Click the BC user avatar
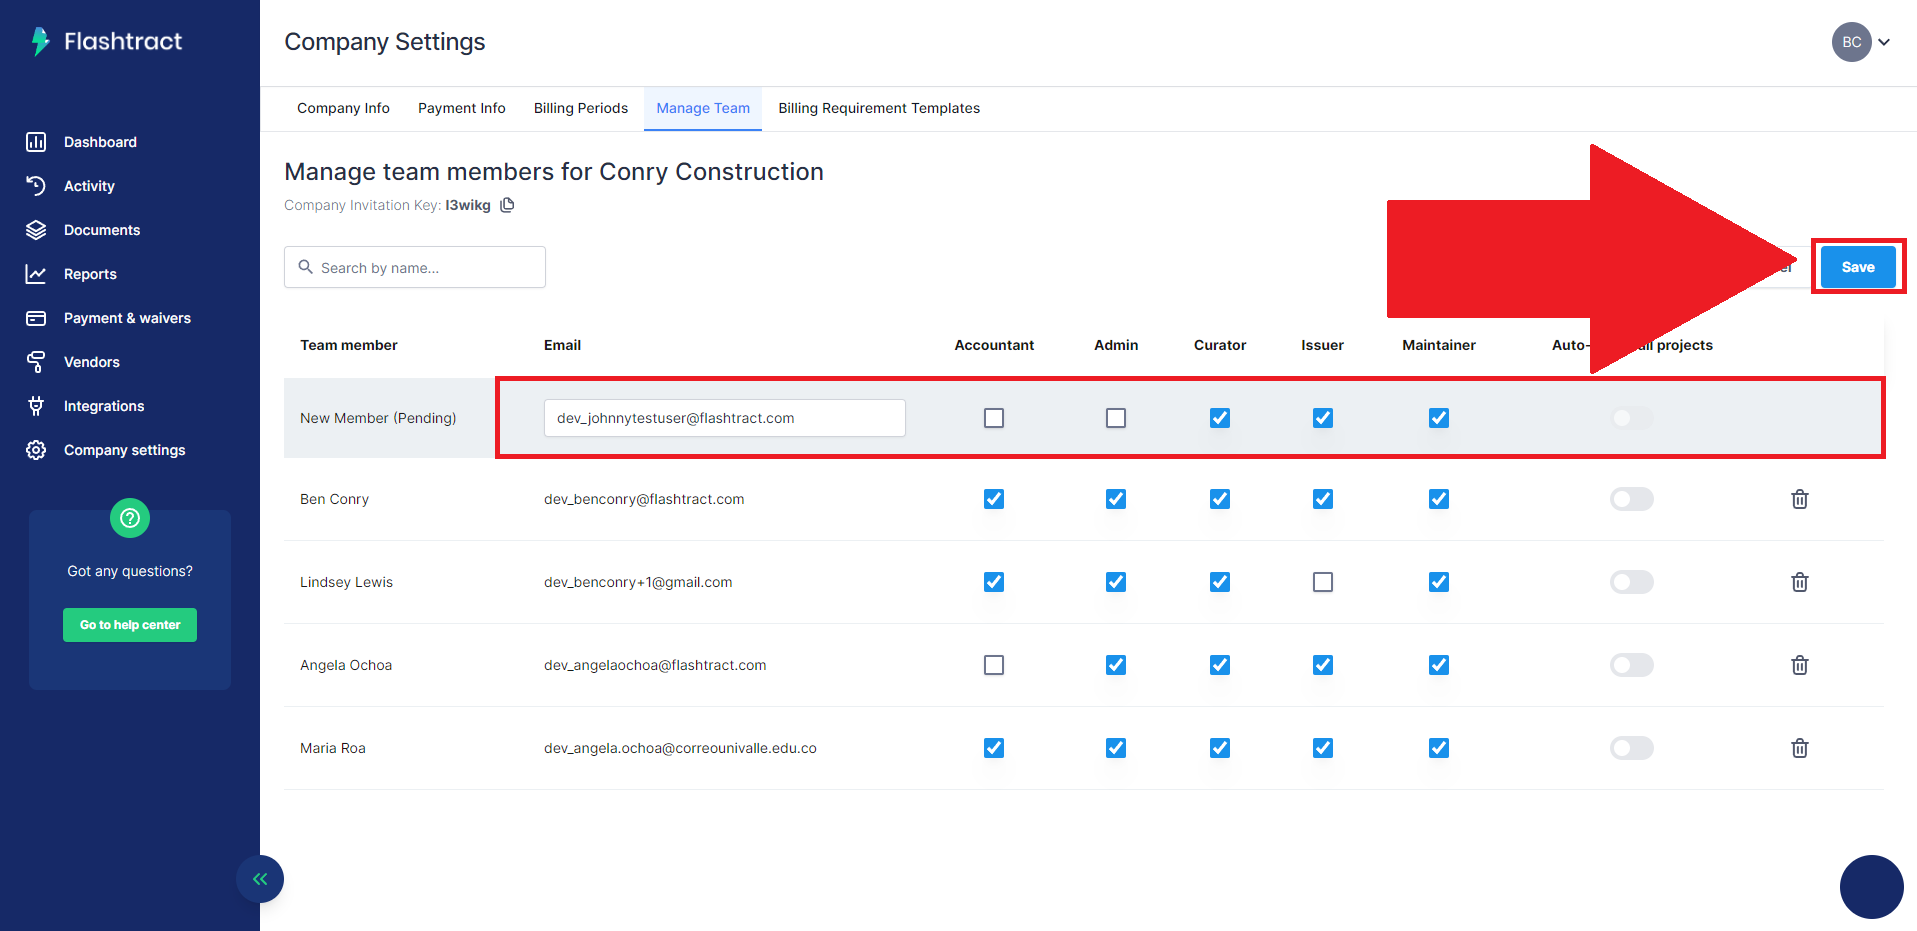Image resolution: width=1917 pixels, height=931 pixels. coord(1852,42)
